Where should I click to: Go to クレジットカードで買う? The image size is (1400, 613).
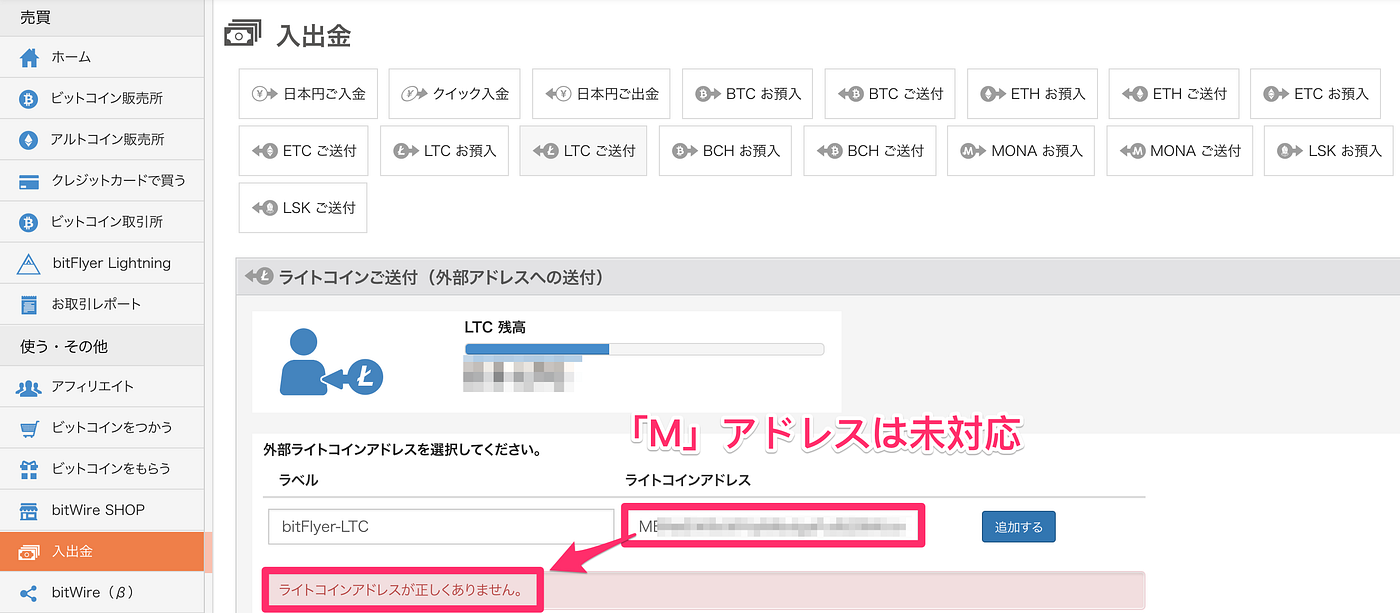(x=102, y=180)
